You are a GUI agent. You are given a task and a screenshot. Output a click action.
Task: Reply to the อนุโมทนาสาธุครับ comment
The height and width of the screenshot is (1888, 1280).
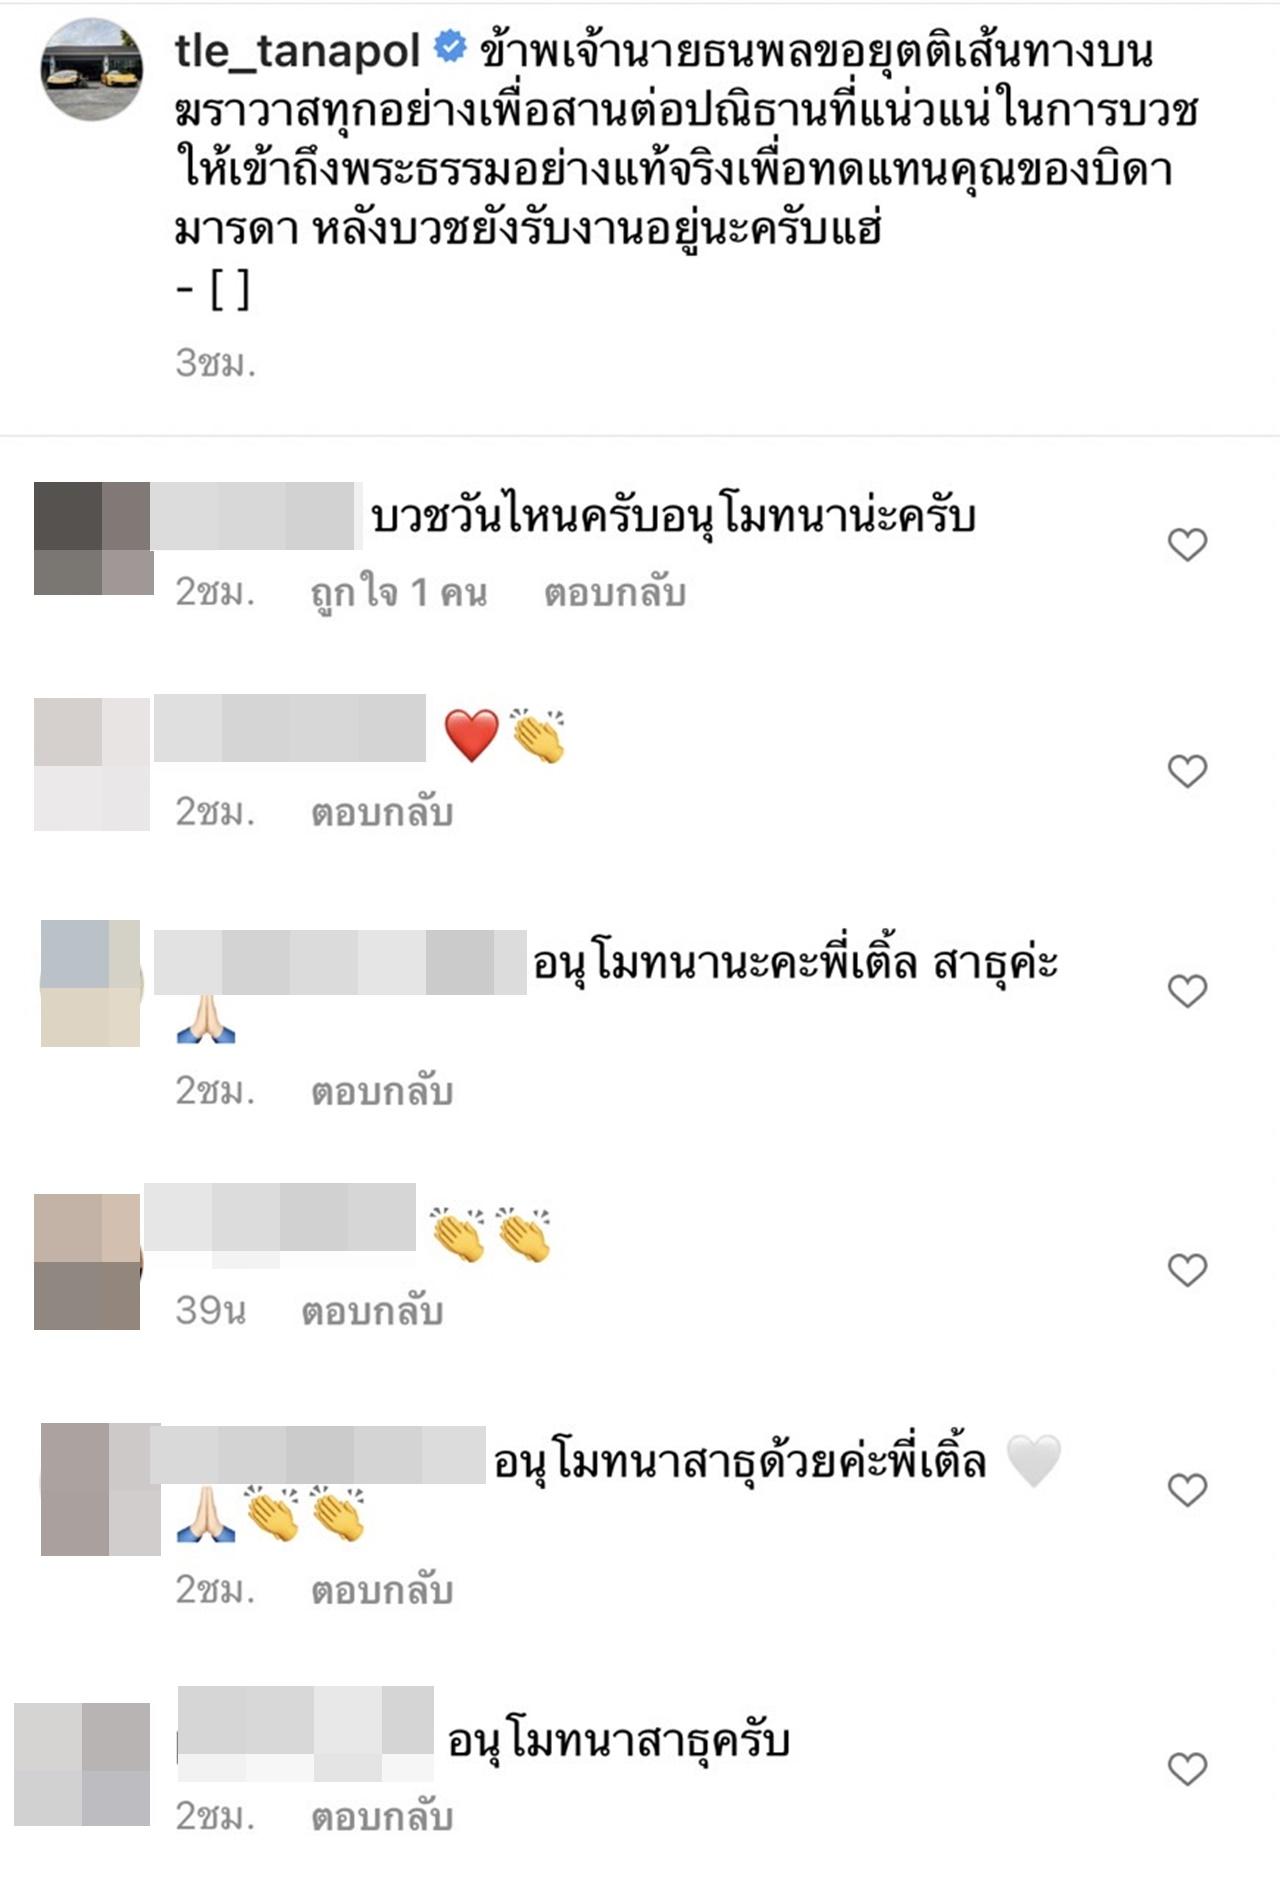tap(382, 1818)
